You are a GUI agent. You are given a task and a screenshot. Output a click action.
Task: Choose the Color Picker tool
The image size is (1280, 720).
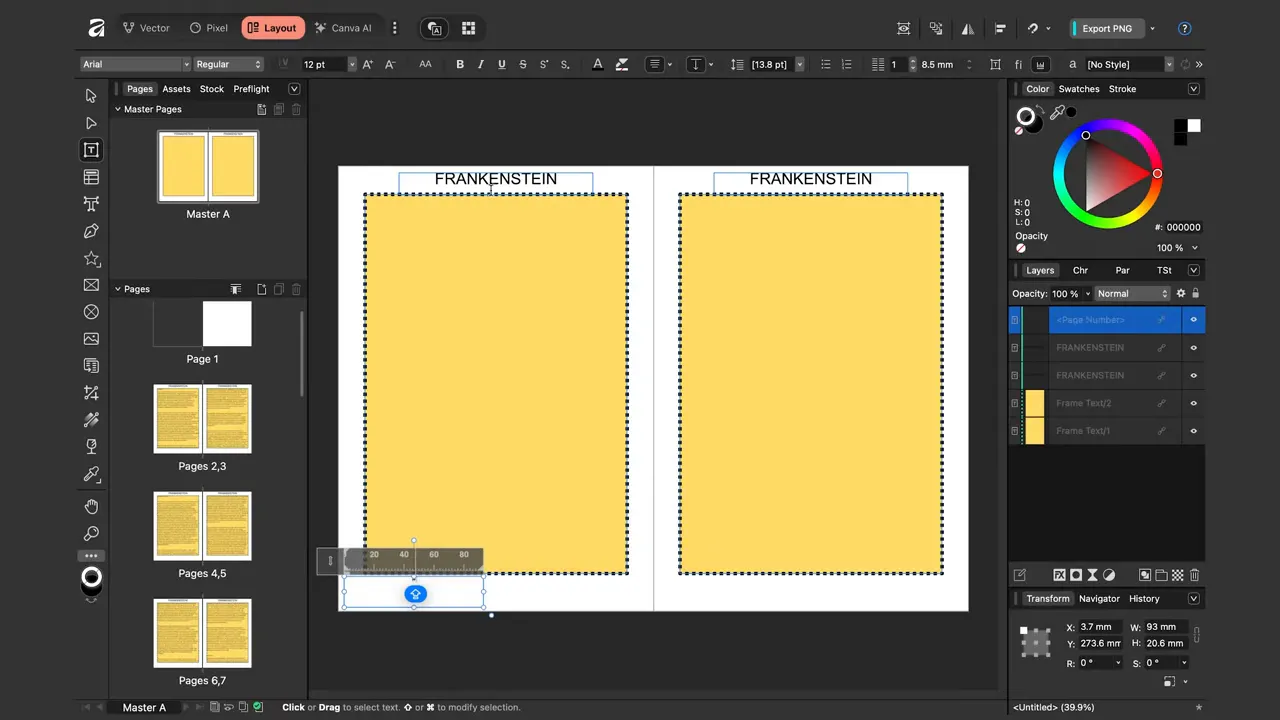[x=91, y=474]
